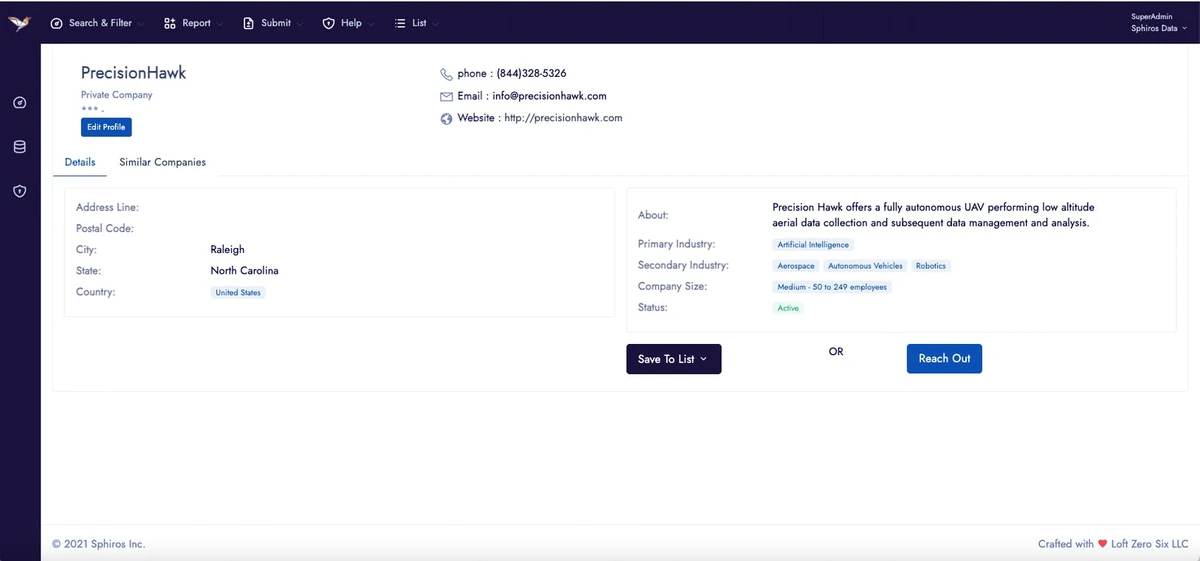Screen dimensions: 1200x561
Task: Click the Loft Zero Six LLC credit
Action: pos(1150,544)
